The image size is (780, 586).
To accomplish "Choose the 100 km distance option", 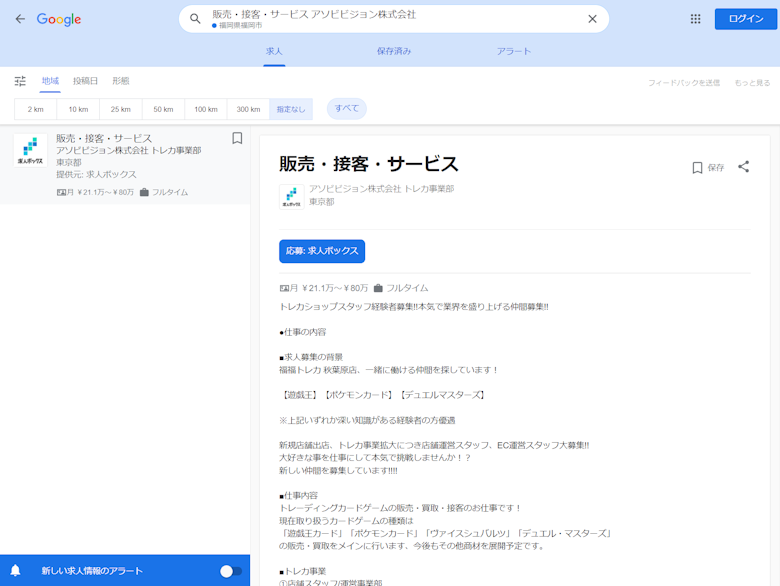I will click(x=206, y=109).
